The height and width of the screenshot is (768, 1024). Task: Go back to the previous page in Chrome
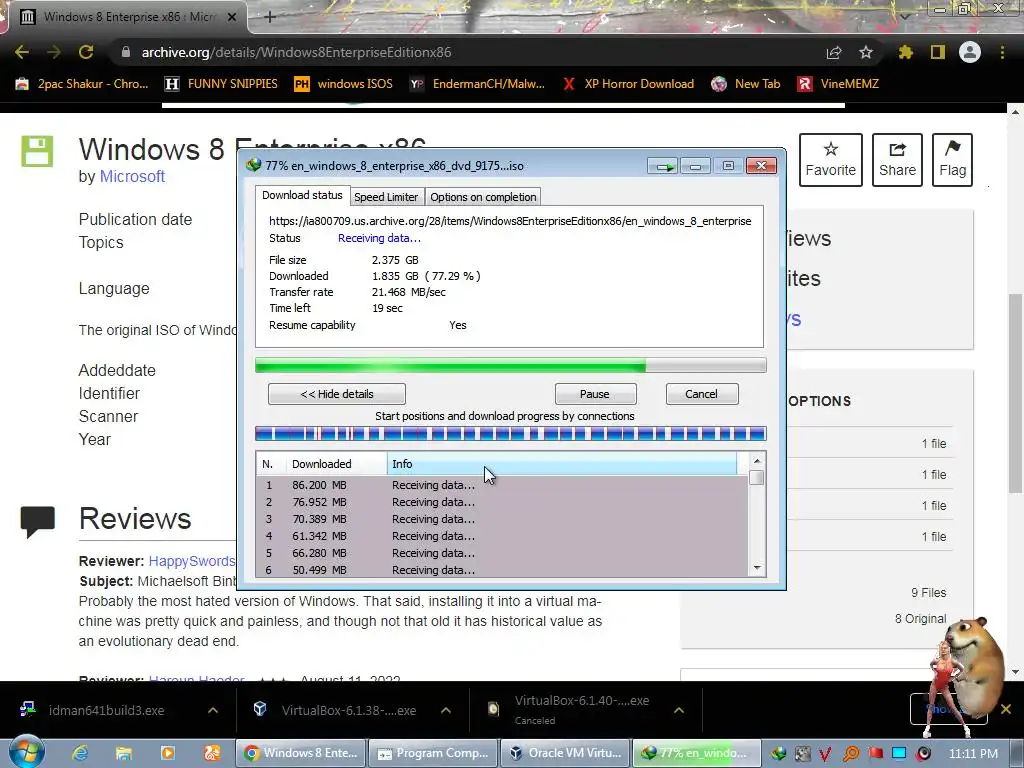22,52
